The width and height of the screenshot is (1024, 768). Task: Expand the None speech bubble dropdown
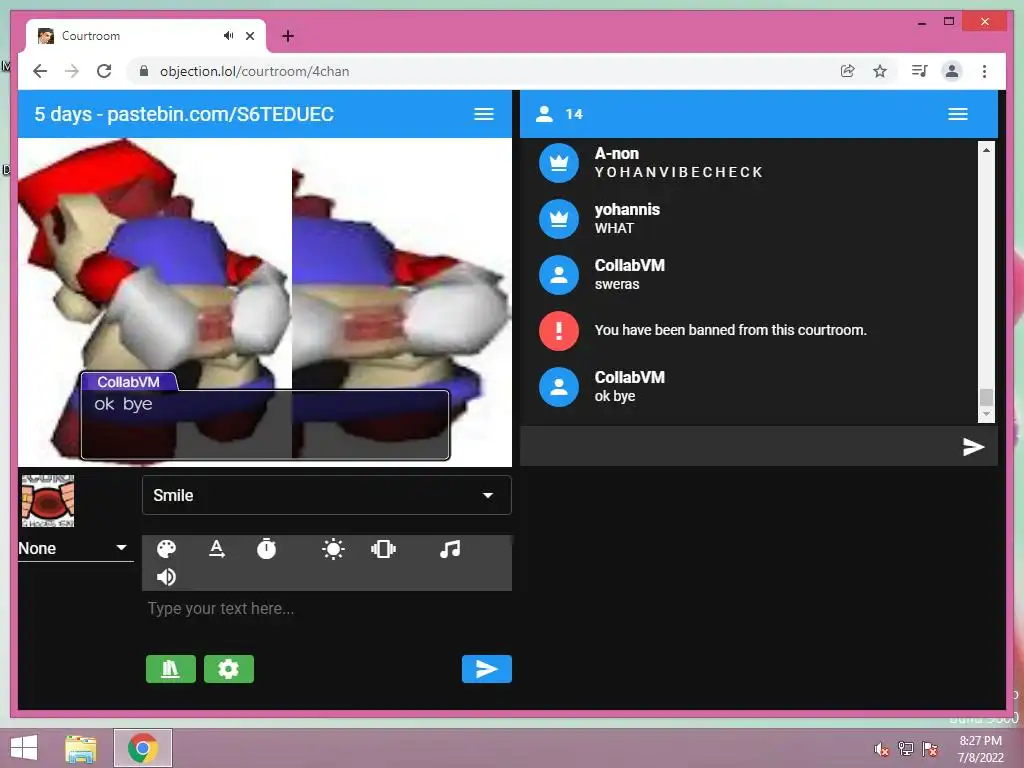click(75, 548)
